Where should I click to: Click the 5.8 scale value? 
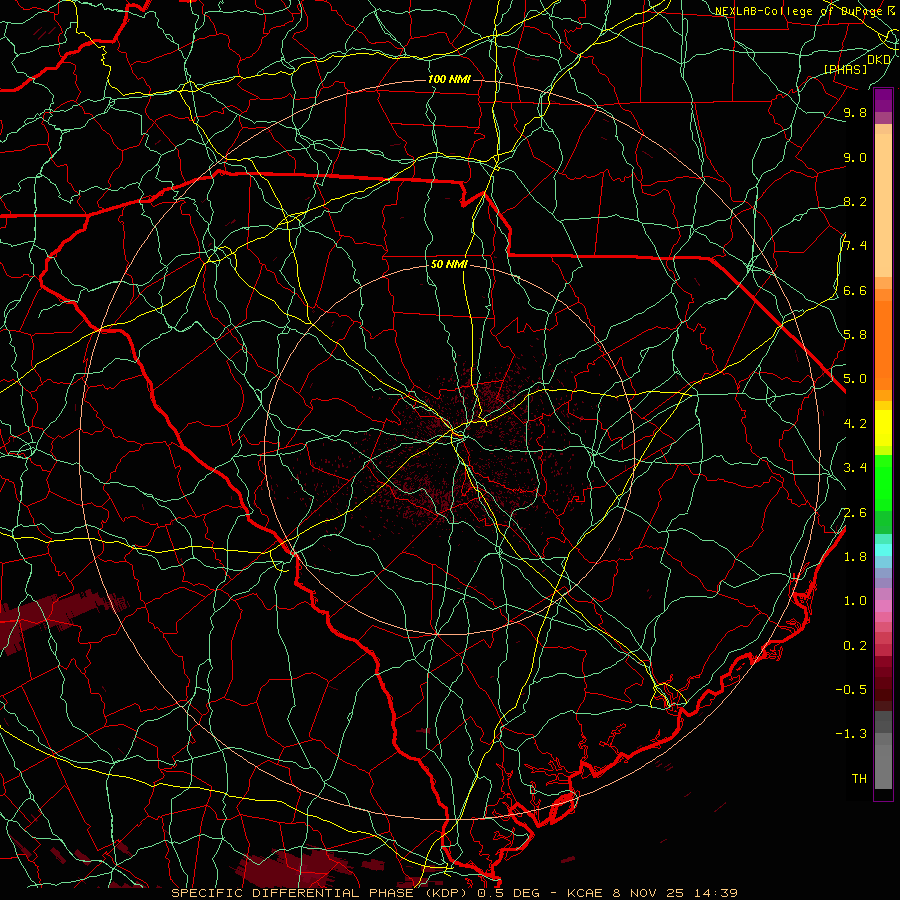(x=855, y=334)
